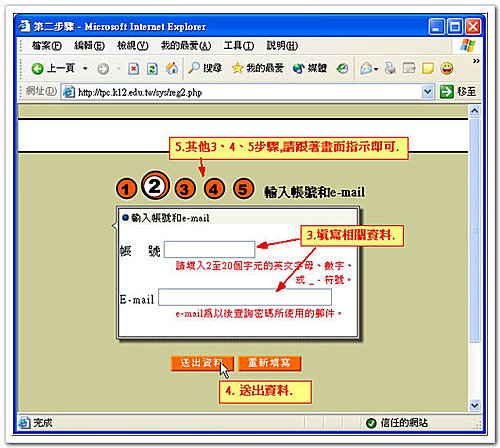Click the page icon in address bar
This screenshot has width=500, height=448.
point(69,92)
